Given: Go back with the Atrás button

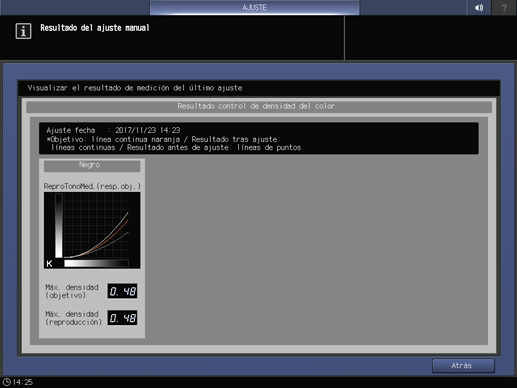Looking at the screenshot, I should (463, 366).
